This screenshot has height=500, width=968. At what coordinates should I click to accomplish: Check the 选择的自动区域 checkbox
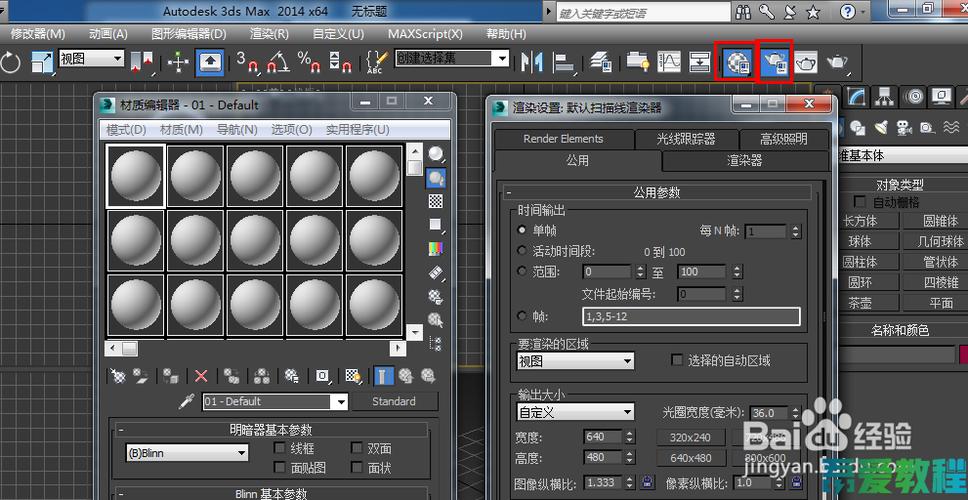click(x=677, y=360)
